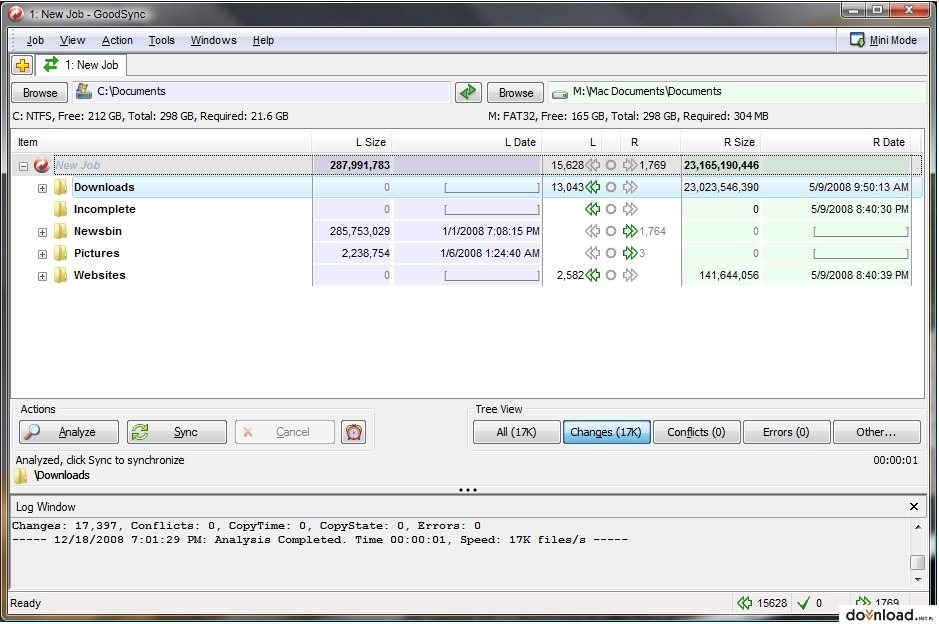Click the right-arrow icon in Incomplete row
939x624 pixels.
(x=630, y=209)
